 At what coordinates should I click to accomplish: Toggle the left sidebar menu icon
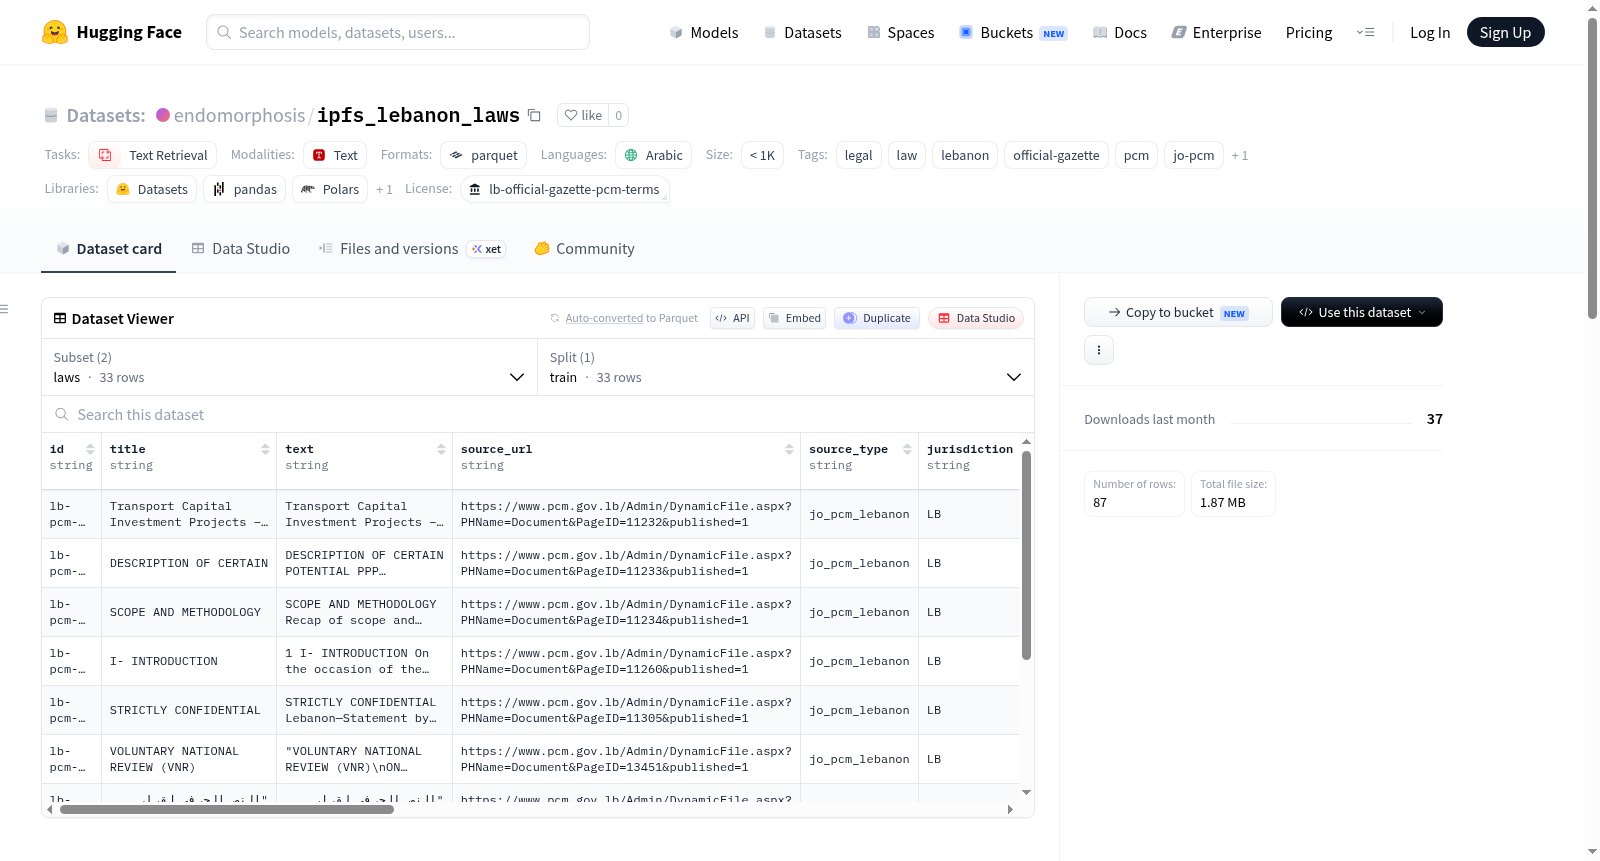5,309
